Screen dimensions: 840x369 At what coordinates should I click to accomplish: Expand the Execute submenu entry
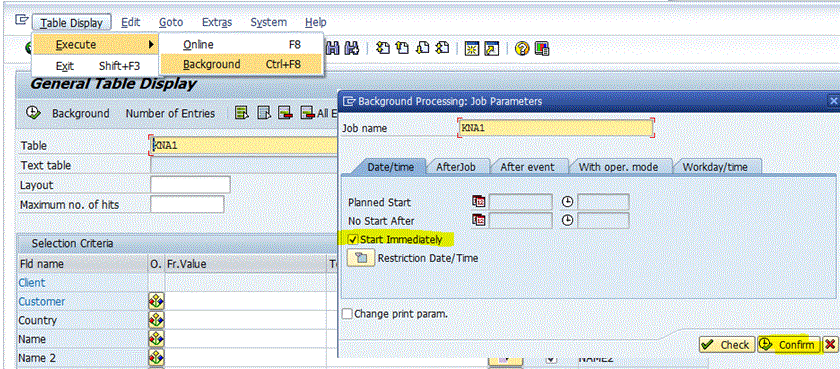(95, 45)
